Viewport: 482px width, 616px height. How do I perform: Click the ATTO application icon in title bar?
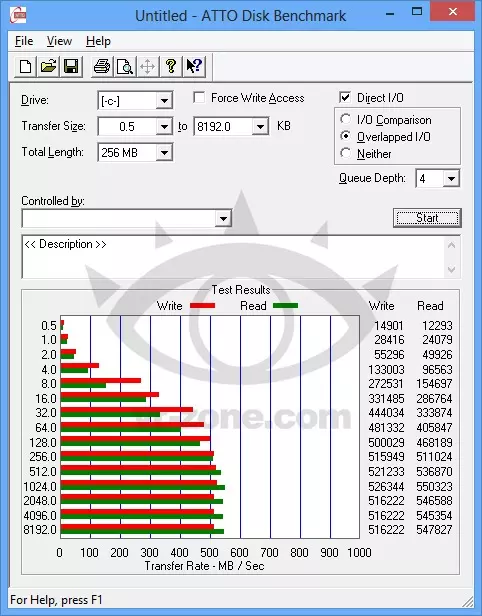[18, 15]
